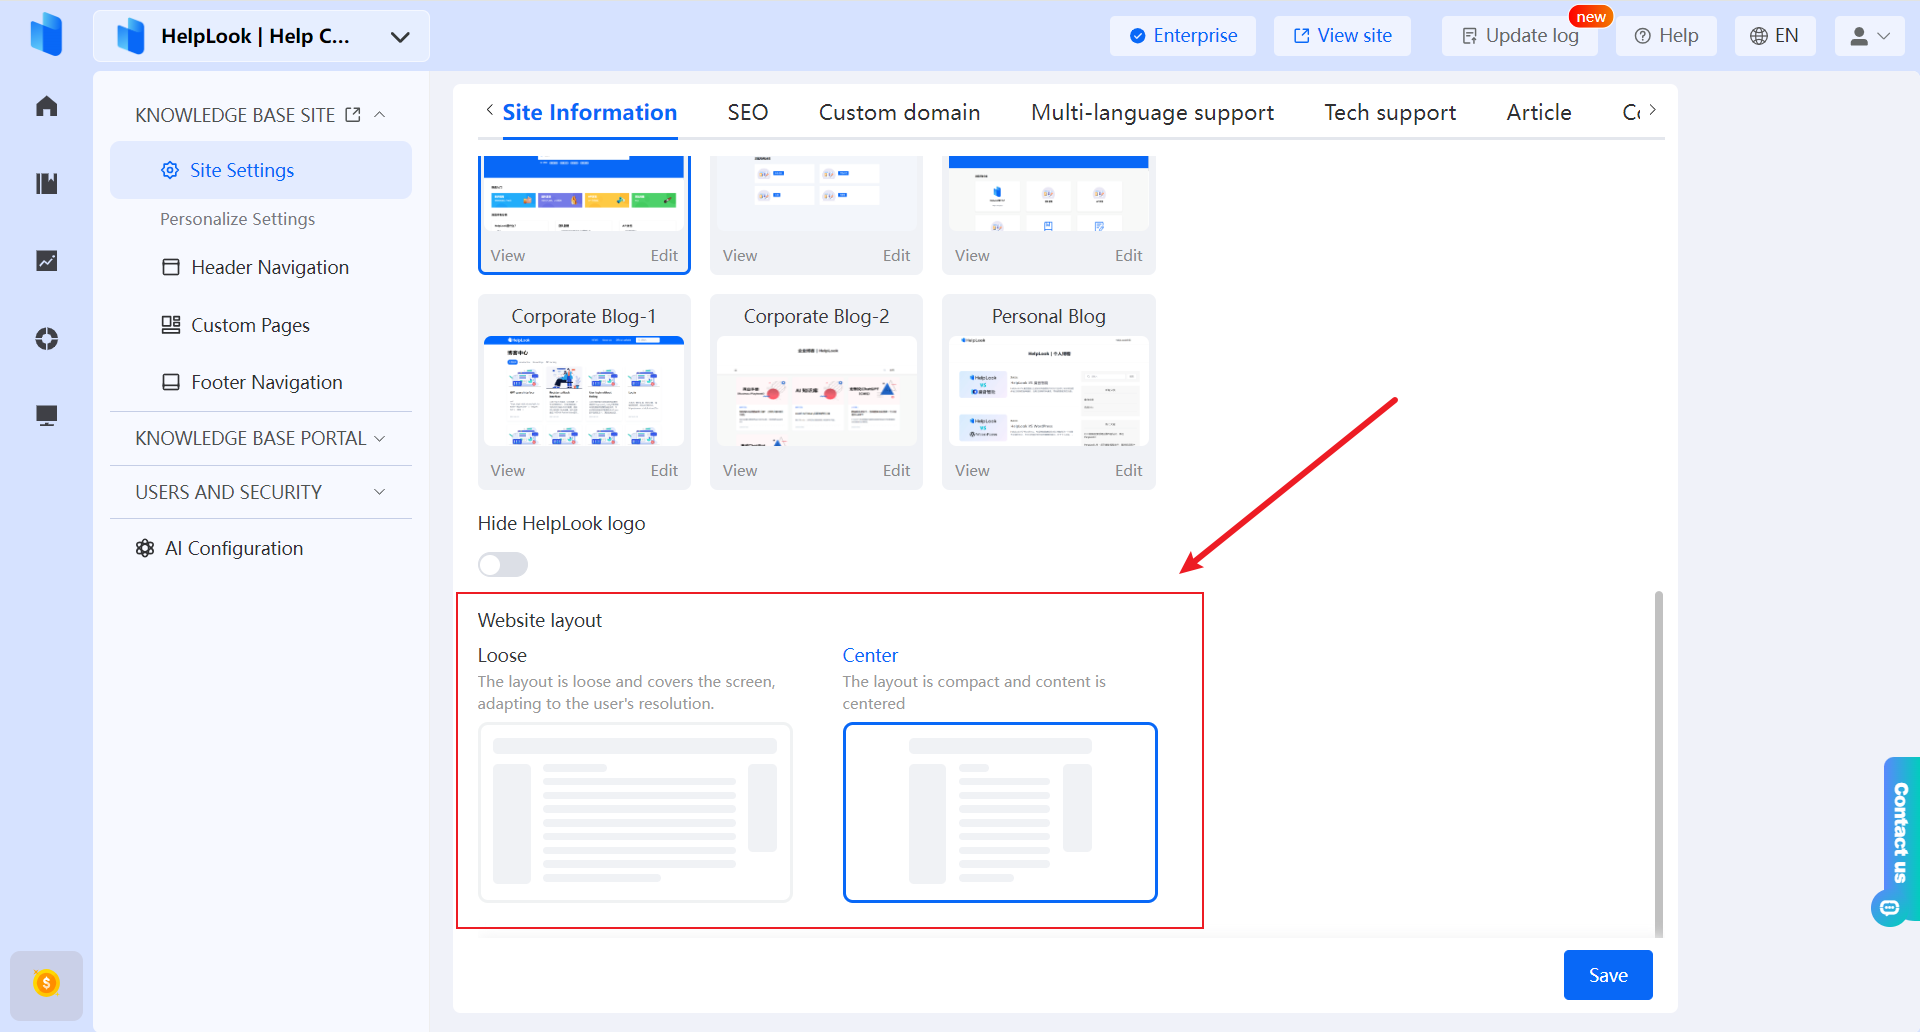This screenshot has width=1920, height=1032.
Task: Open the EN language dropdown
Action: (1775, 36)
